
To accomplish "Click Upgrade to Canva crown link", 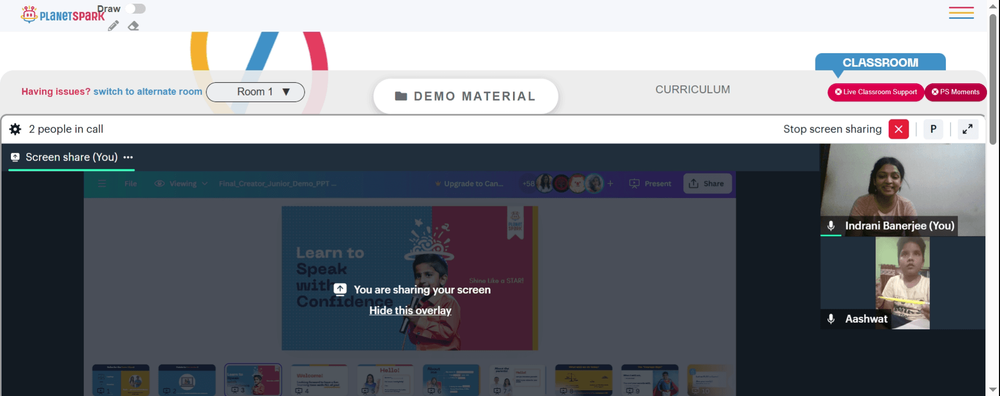I will click(469, 184).
